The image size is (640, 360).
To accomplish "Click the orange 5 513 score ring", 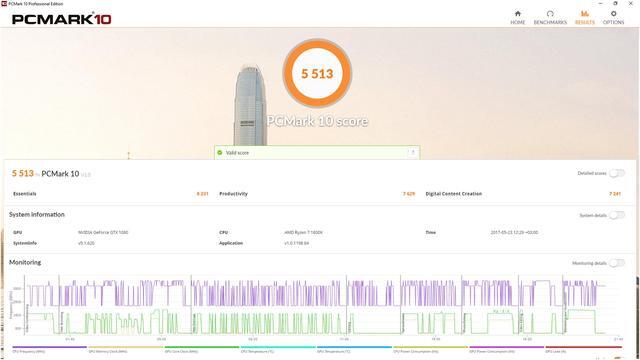I will (317, 74).
